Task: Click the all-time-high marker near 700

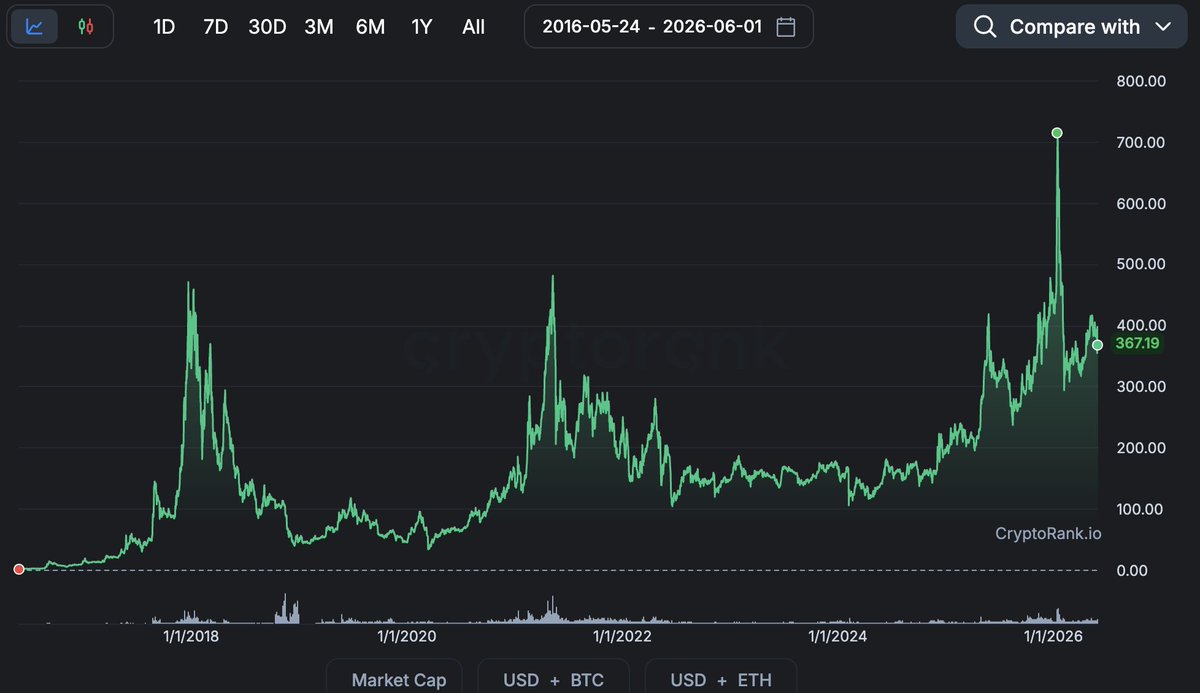Action: [x=1057, y=133]
